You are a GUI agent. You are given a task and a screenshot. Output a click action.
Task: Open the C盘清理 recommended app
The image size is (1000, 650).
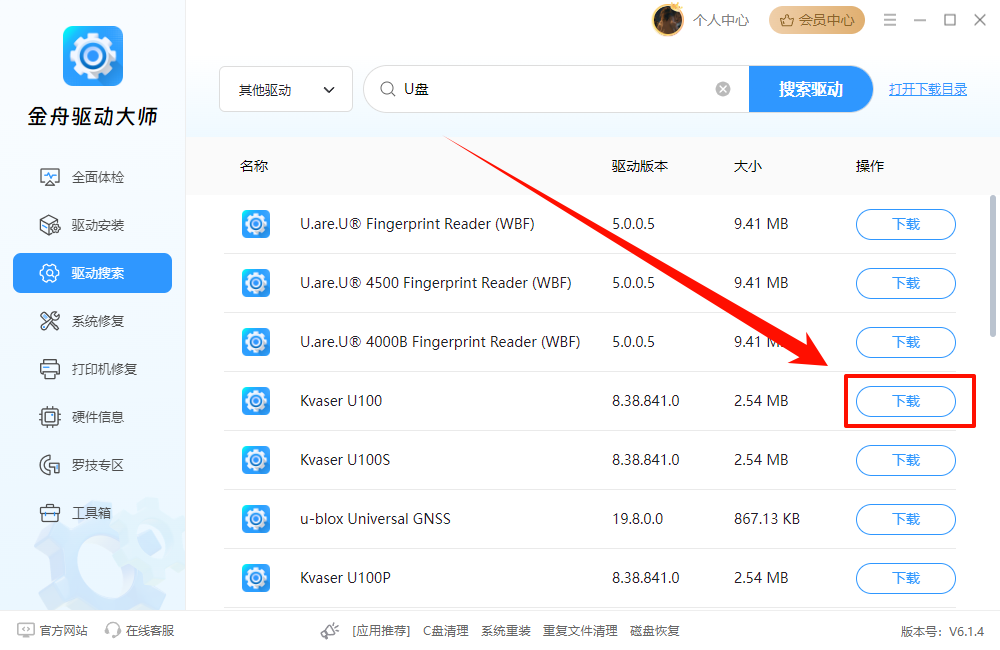pos(446,631)
